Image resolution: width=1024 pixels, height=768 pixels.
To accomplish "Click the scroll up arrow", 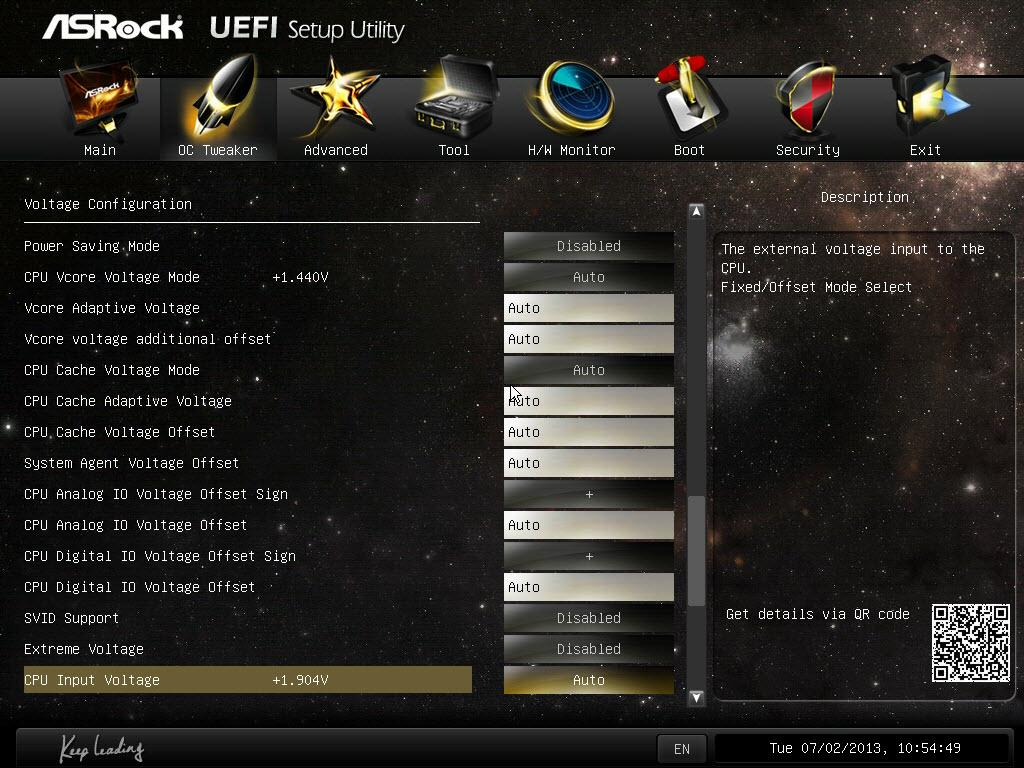I will pyautogui.click(x=696, y=212).
